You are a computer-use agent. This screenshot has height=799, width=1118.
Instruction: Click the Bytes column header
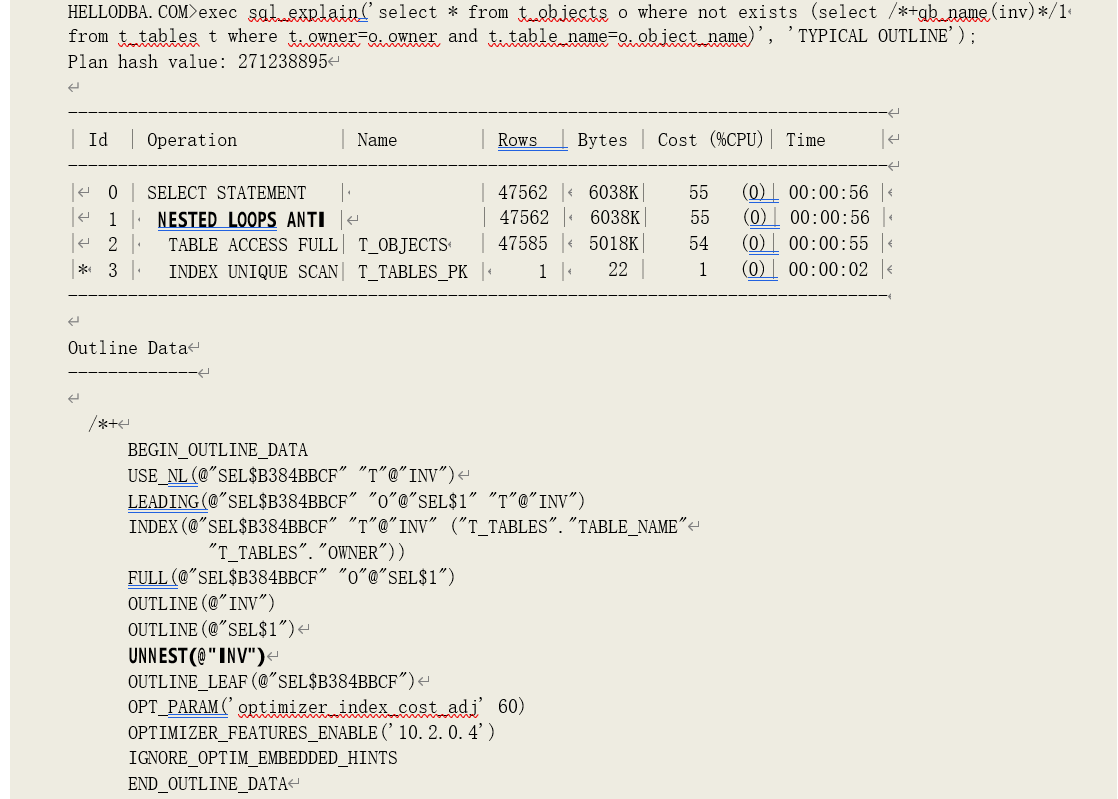602,140
